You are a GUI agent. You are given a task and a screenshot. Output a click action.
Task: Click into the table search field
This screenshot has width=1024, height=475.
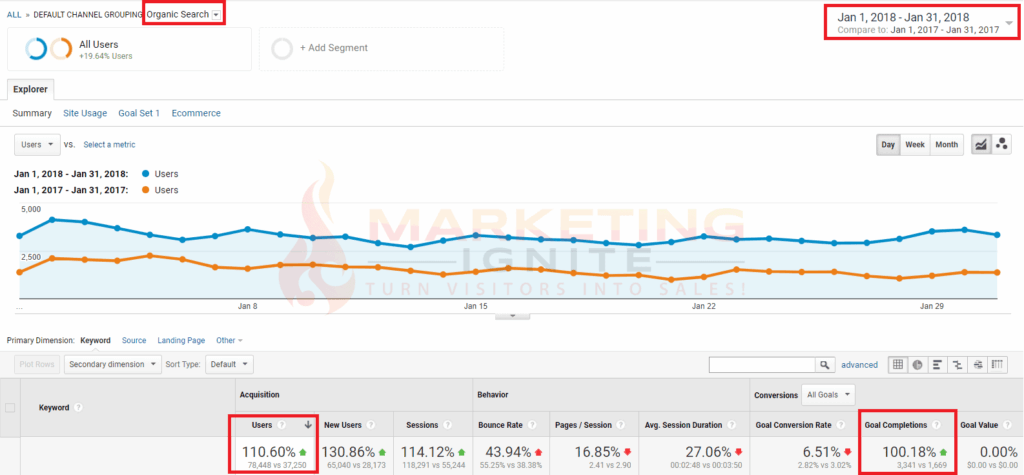[762, 365]
